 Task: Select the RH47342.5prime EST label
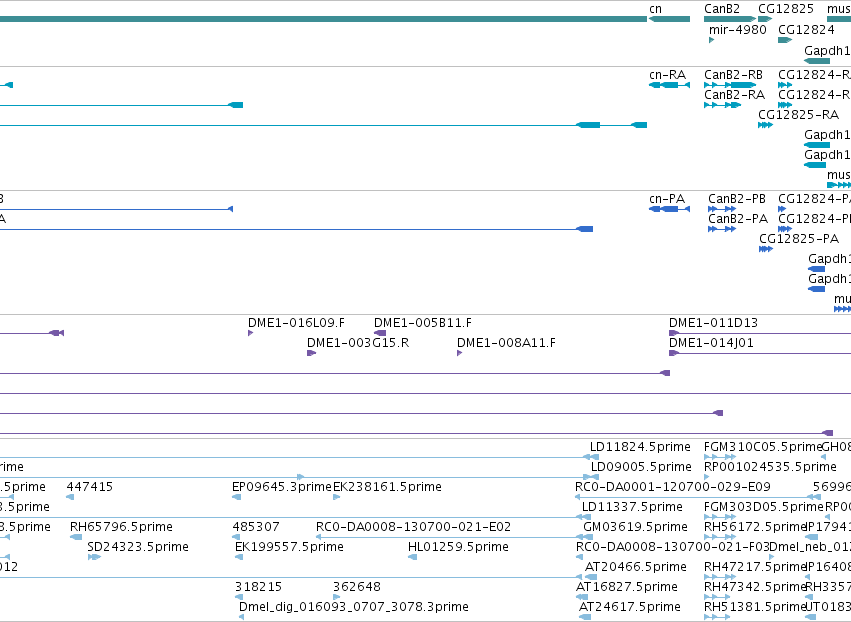(754, 587)
